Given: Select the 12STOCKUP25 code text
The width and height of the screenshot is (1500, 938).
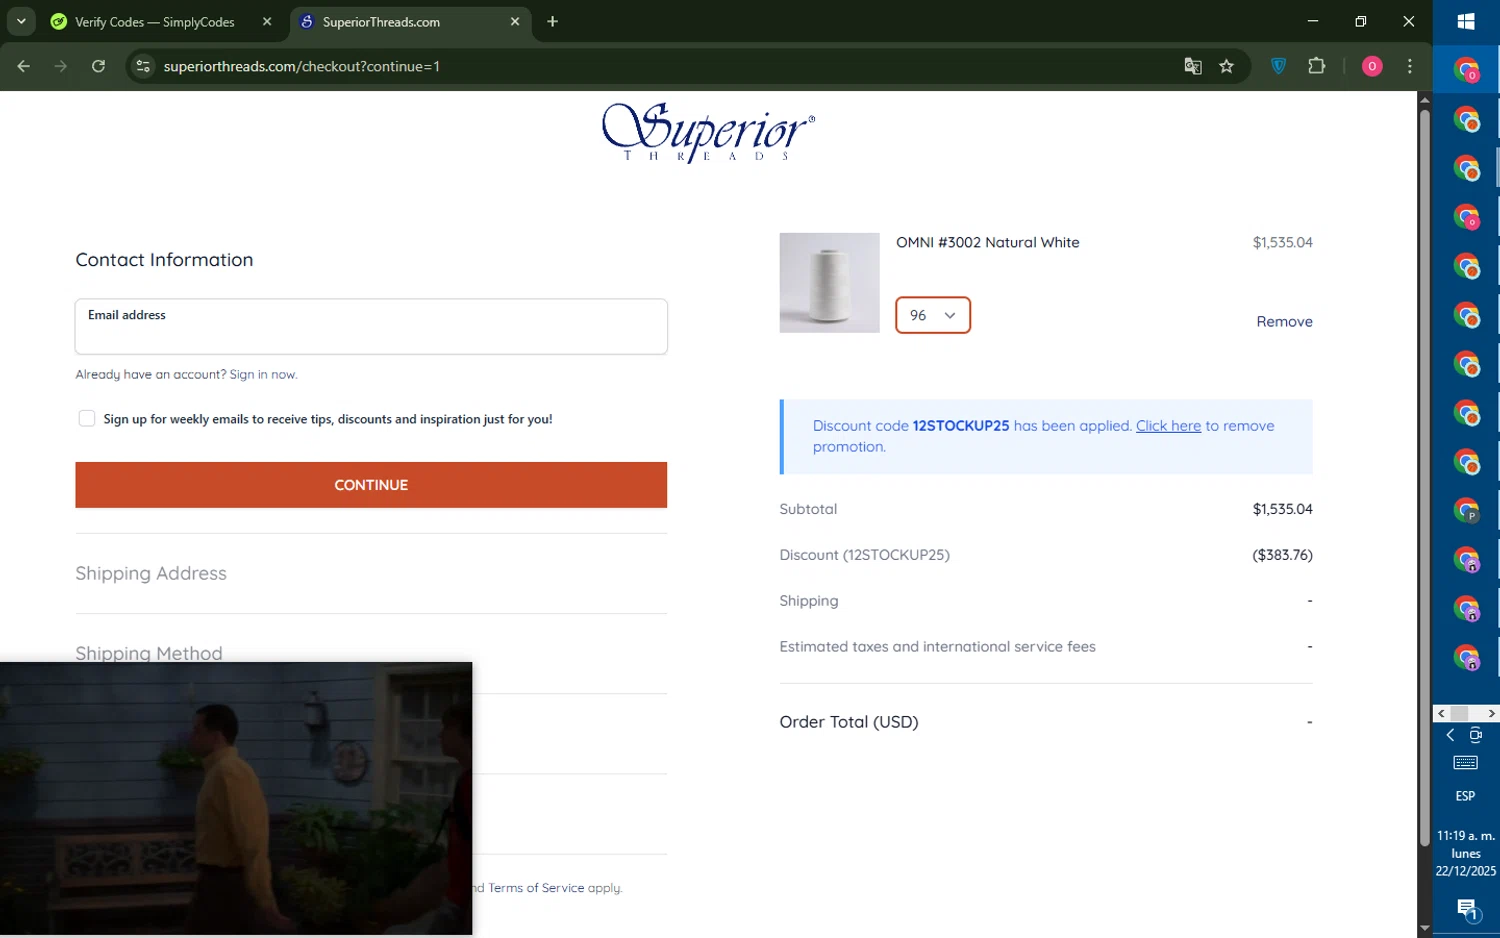Looking at the screenshot, I should point(961,425).
